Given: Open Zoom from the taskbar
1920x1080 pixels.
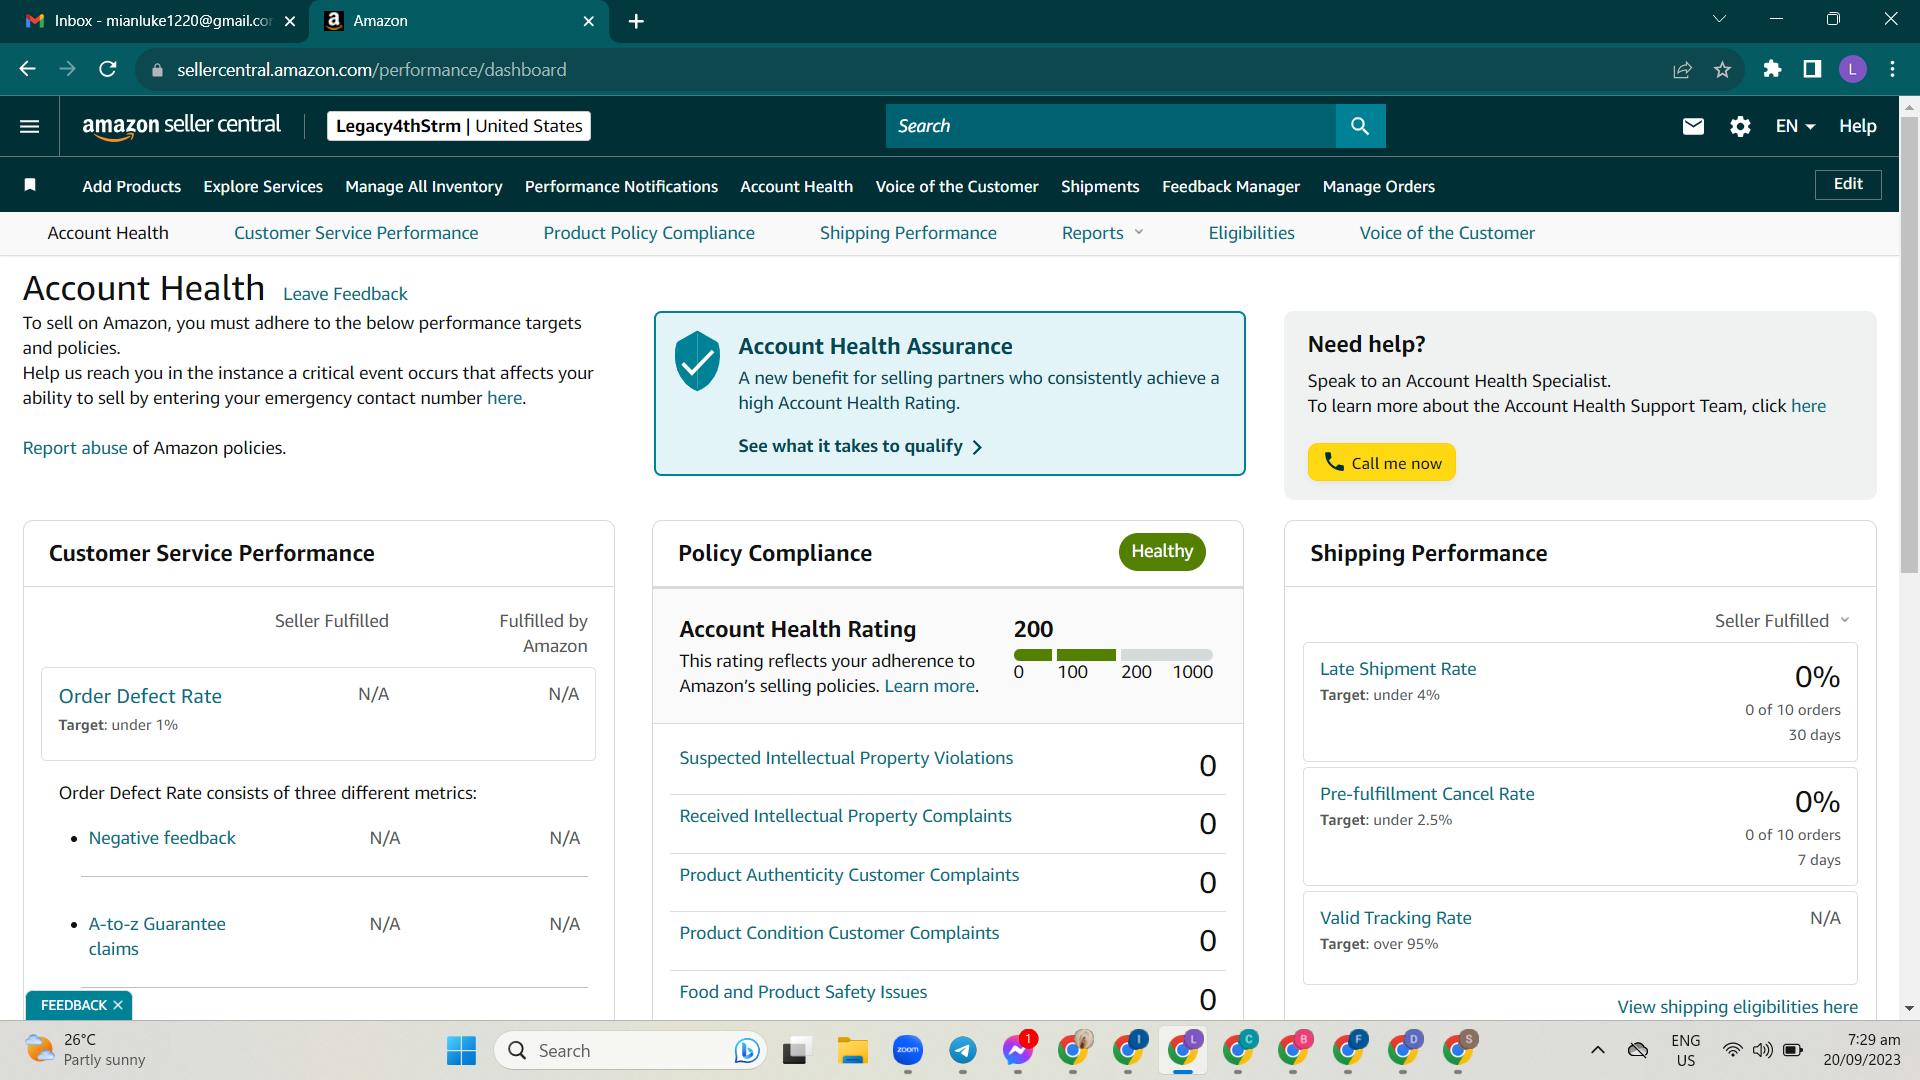Looking at the screenshot, I should (x=907, y=1050).
